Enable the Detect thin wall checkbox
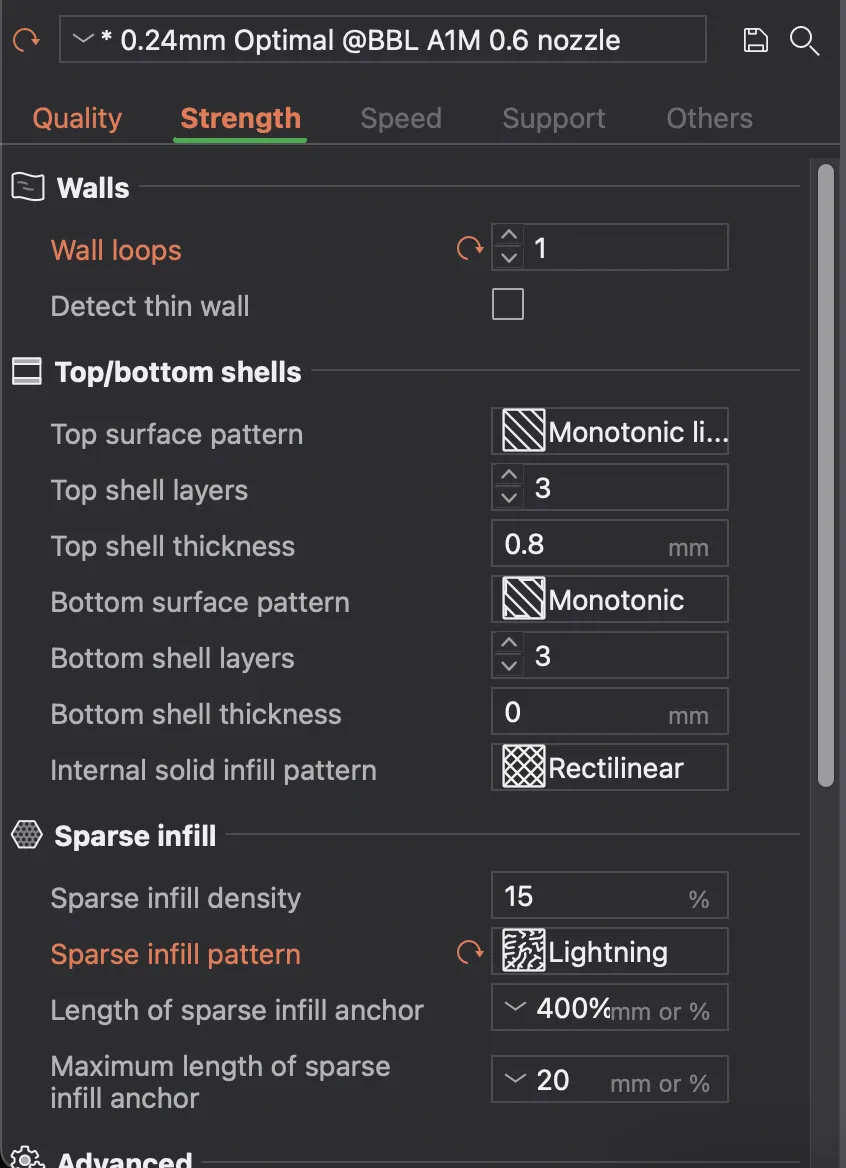The height and width of the screenshot is (1168, 846). pos(508,305)
